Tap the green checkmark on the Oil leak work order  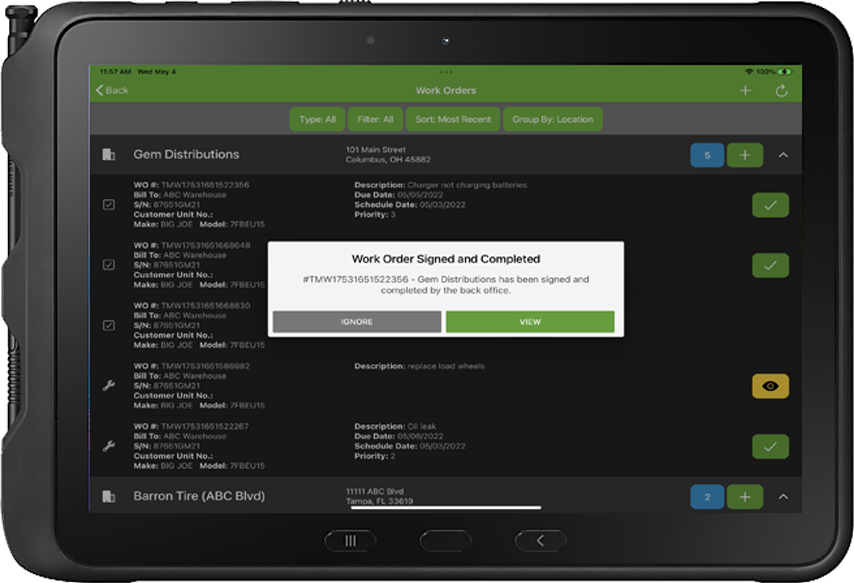(x=770, y=446)
